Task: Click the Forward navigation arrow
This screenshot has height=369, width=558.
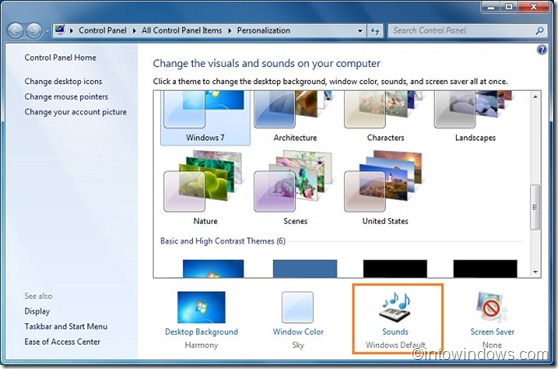Action: (35, 31)
